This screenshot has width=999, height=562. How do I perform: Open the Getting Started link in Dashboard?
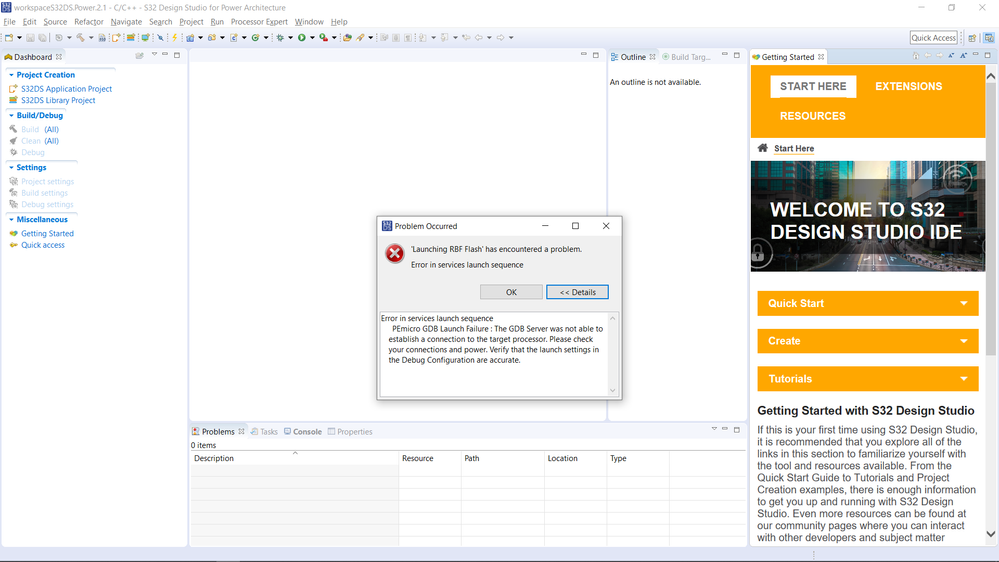pyautogui.click(x=47, y=233)
